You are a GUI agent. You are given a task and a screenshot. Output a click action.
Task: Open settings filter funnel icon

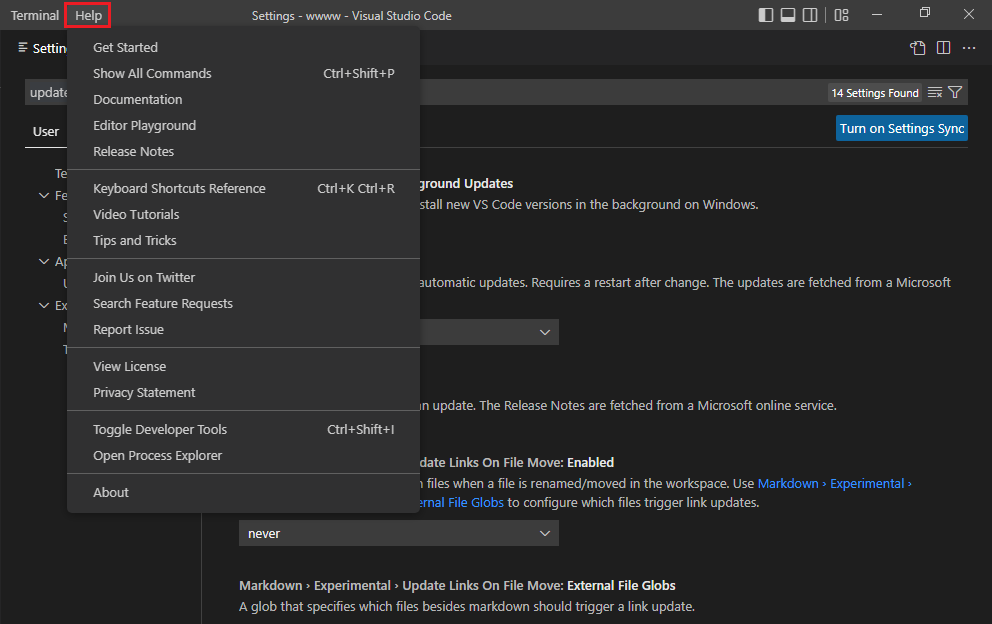[955, 92]
